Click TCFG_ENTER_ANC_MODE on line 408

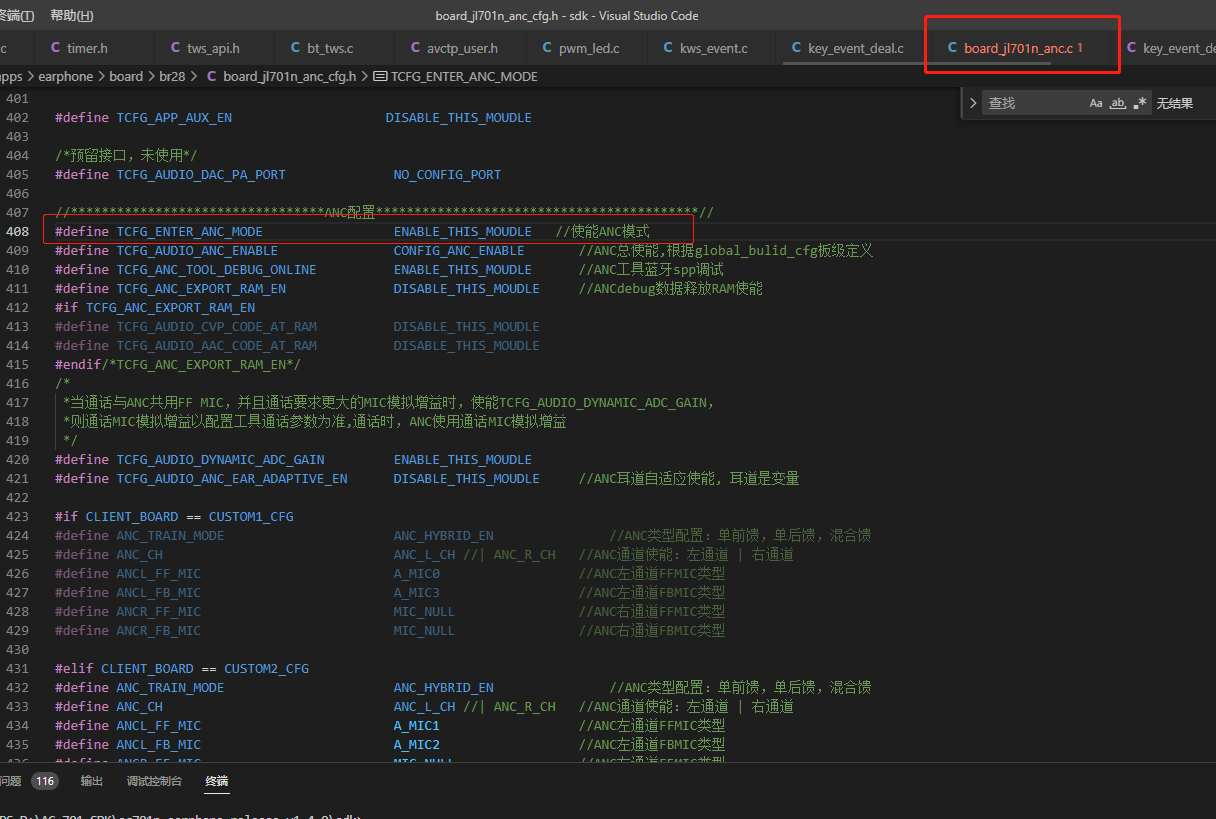coord(189,232)
